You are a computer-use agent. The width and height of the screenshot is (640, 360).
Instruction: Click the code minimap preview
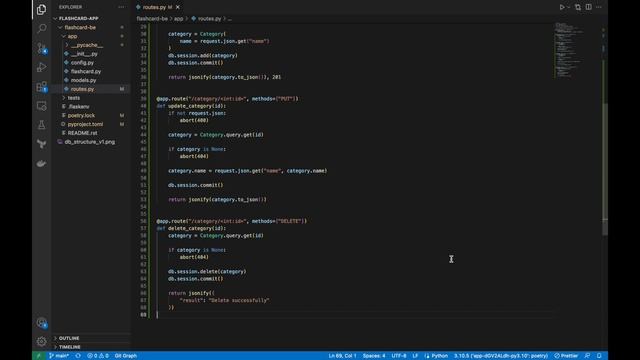[x=569, y=50]
